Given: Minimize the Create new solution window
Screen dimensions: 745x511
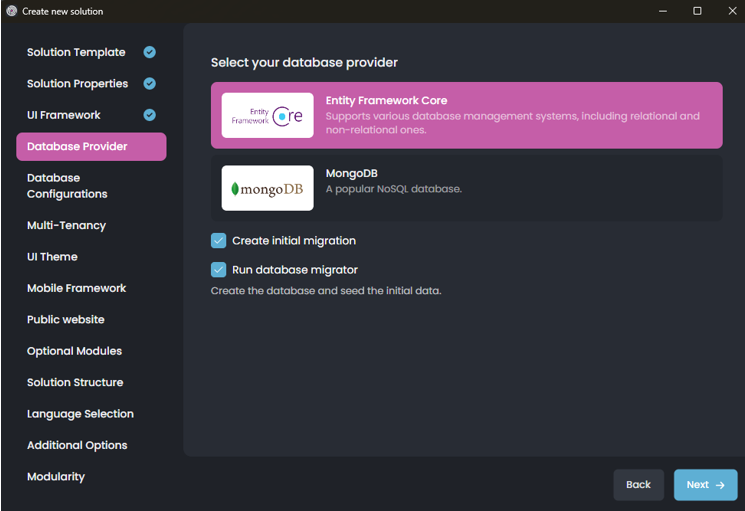Looking at the screenshot, I should [x=663, y=11].
